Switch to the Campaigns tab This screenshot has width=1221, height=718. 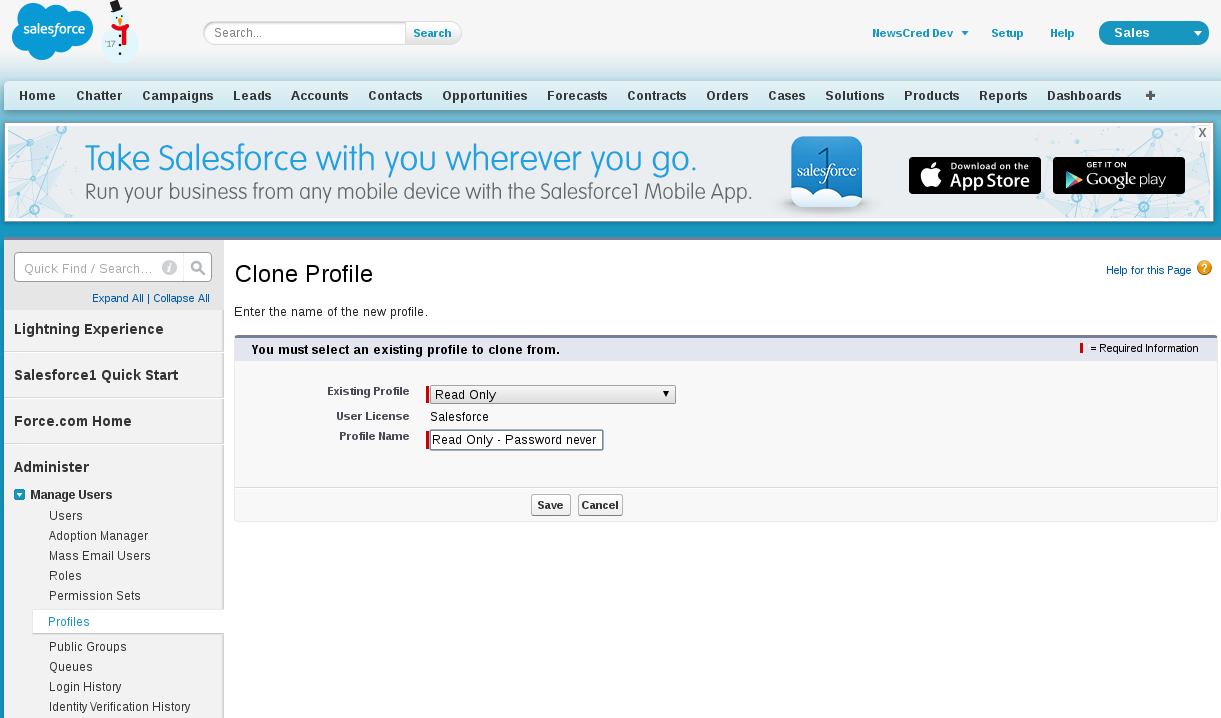(x=178, y=96)
